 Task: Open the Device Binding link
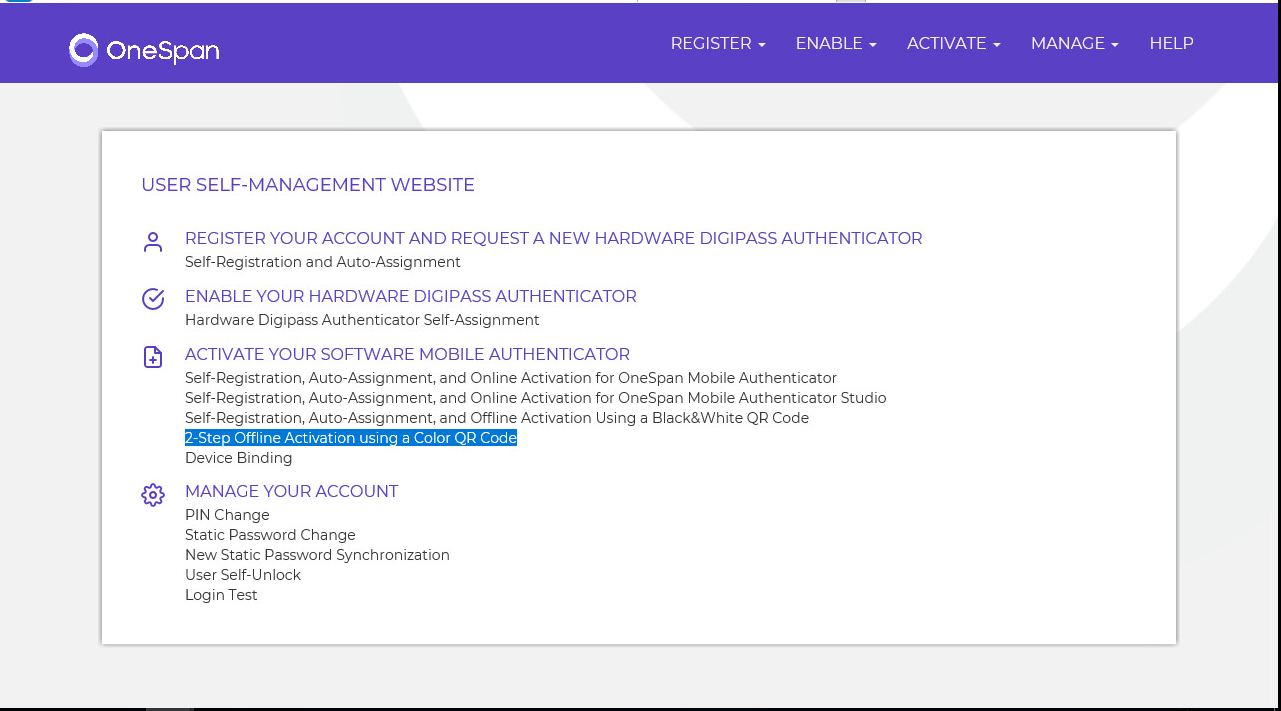click(239, 458)
